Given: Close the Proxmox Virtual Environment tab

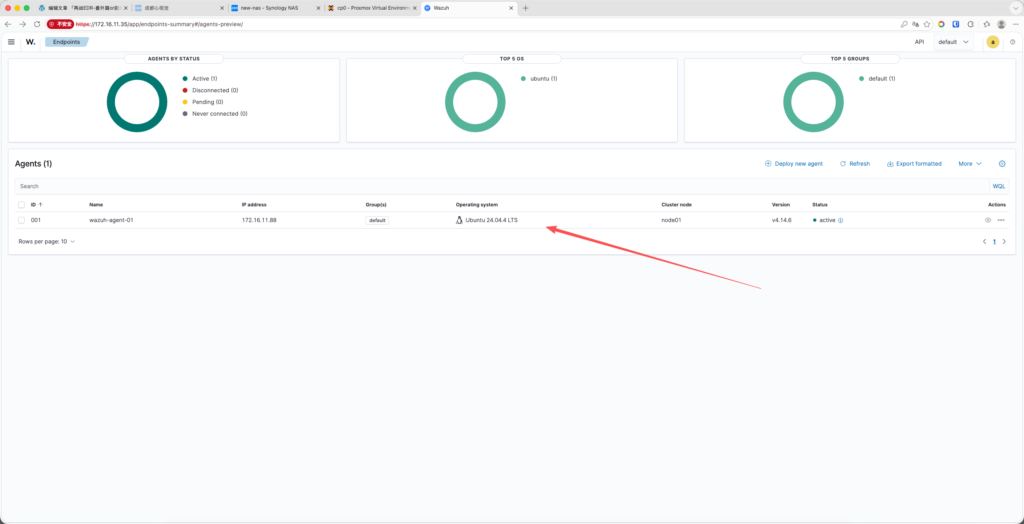Looking at the screenshot, I should [x=415, y=8].
